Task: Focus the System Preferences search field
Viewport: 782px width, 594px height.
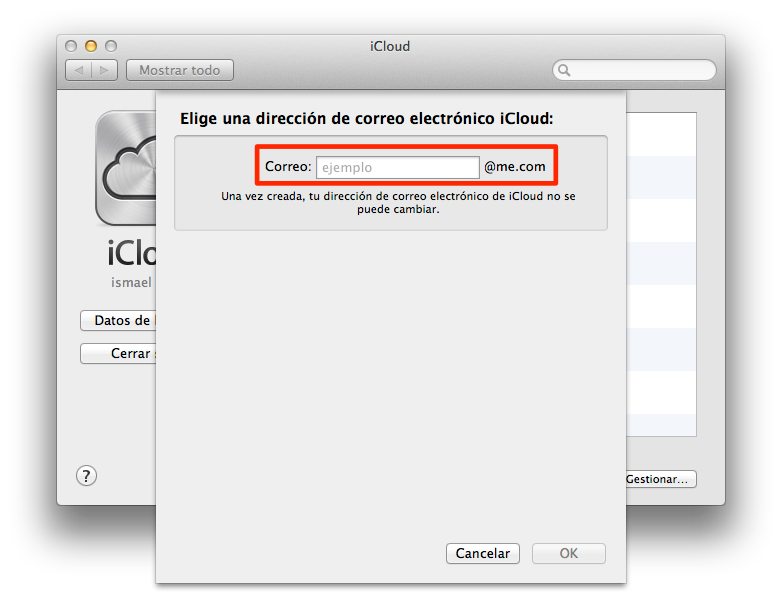Action: click(634, 70)
